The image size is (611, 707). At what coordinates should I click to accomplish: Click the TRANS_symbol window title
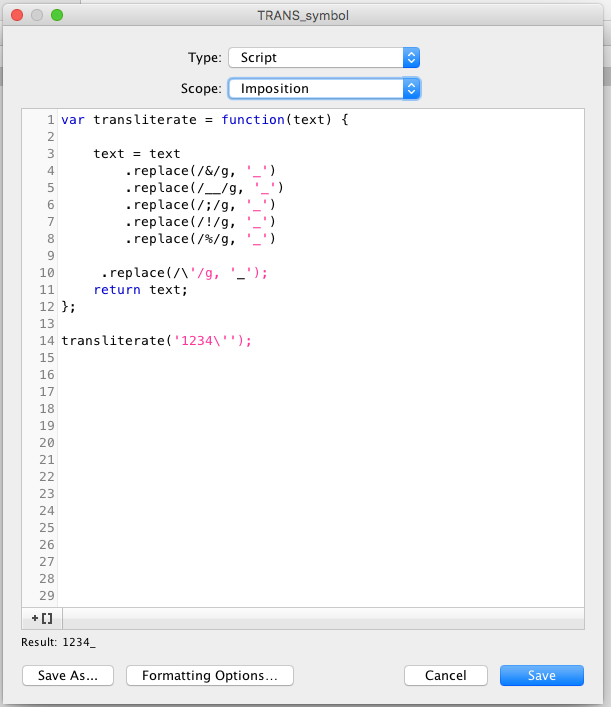point(303,16)
